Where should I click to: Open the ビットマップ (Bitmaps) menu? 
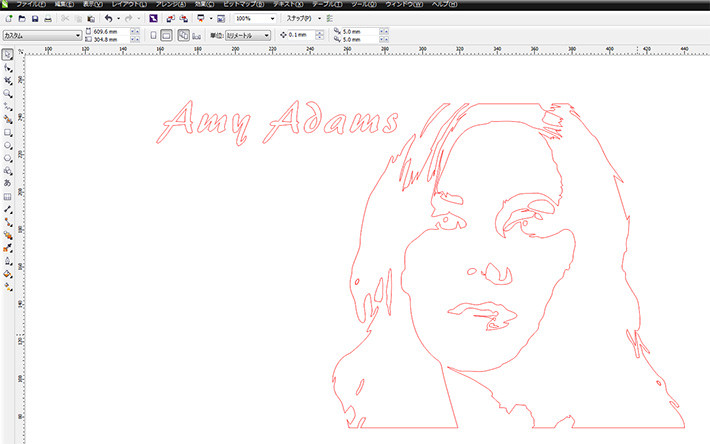[x=244, y=5]
